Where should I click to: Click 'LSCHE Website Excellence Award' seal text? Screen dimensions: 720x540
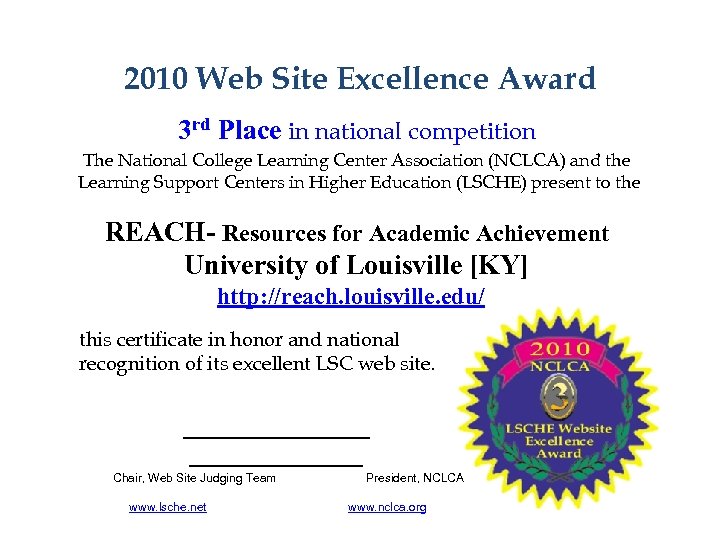559,441
